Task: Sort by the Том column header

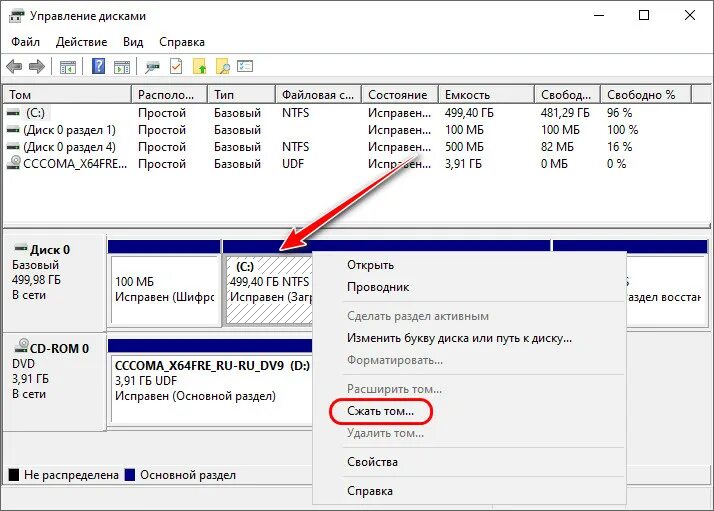Action: [67, 94]
